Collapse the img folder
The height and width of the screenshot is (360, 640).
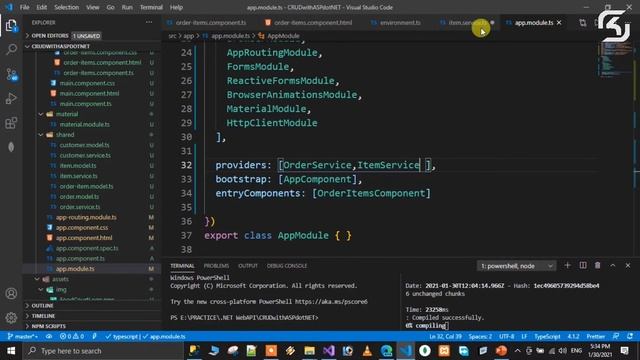click(x=61, y=289)
